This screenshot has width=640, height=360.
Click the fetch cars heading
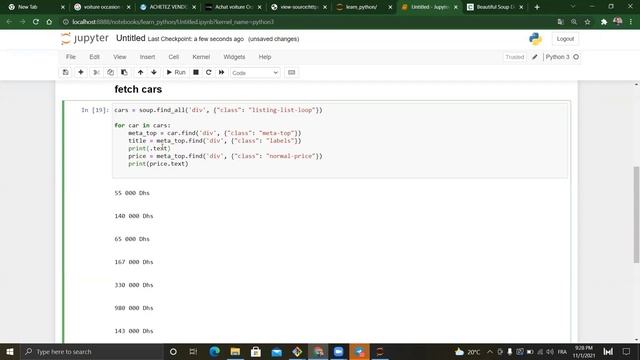[x=138, y=89]
